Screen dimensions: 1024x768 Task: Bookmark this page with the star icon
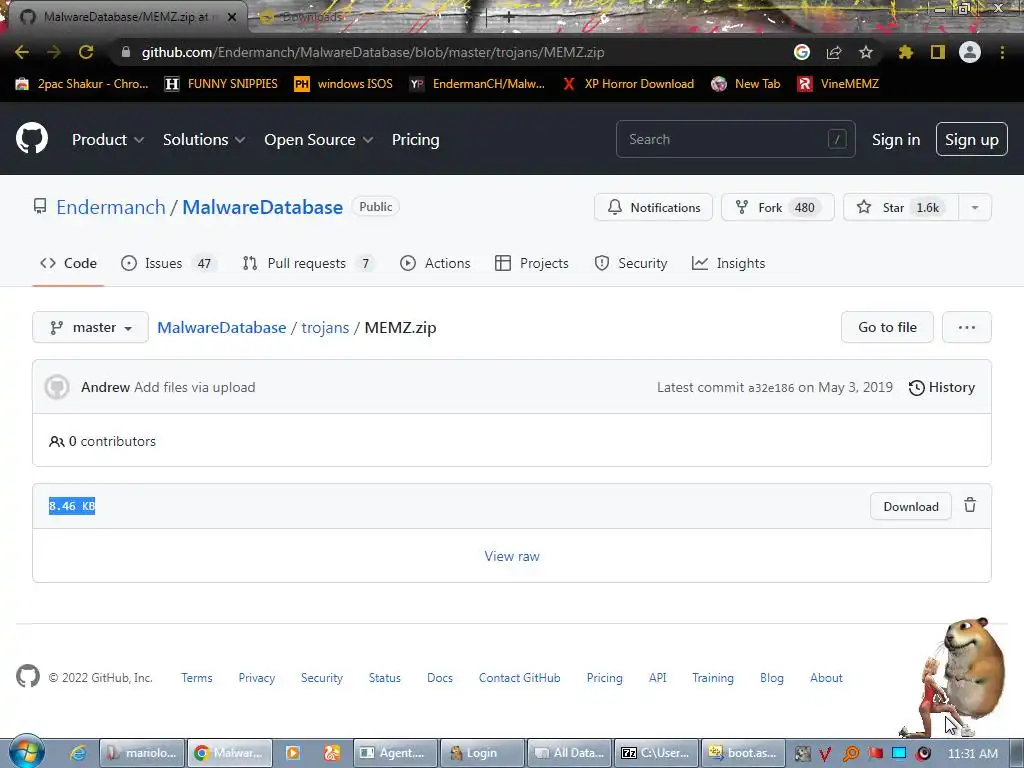(866, 52)
